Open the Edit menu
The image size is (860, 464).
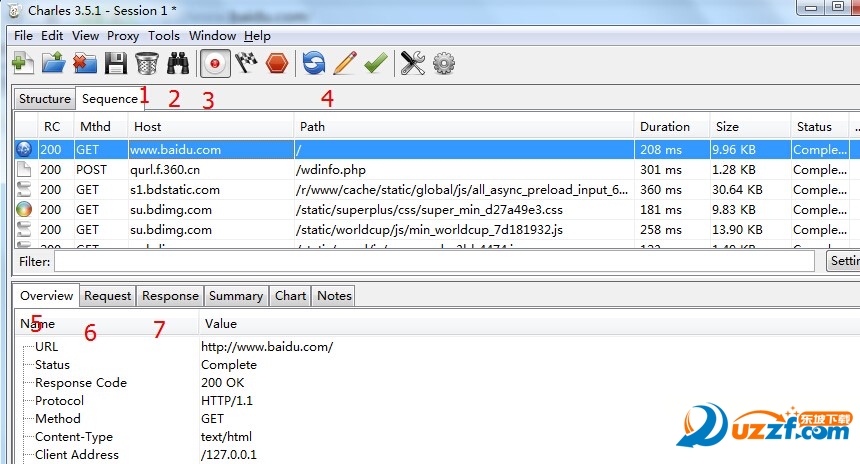click(x=52, y=36)
